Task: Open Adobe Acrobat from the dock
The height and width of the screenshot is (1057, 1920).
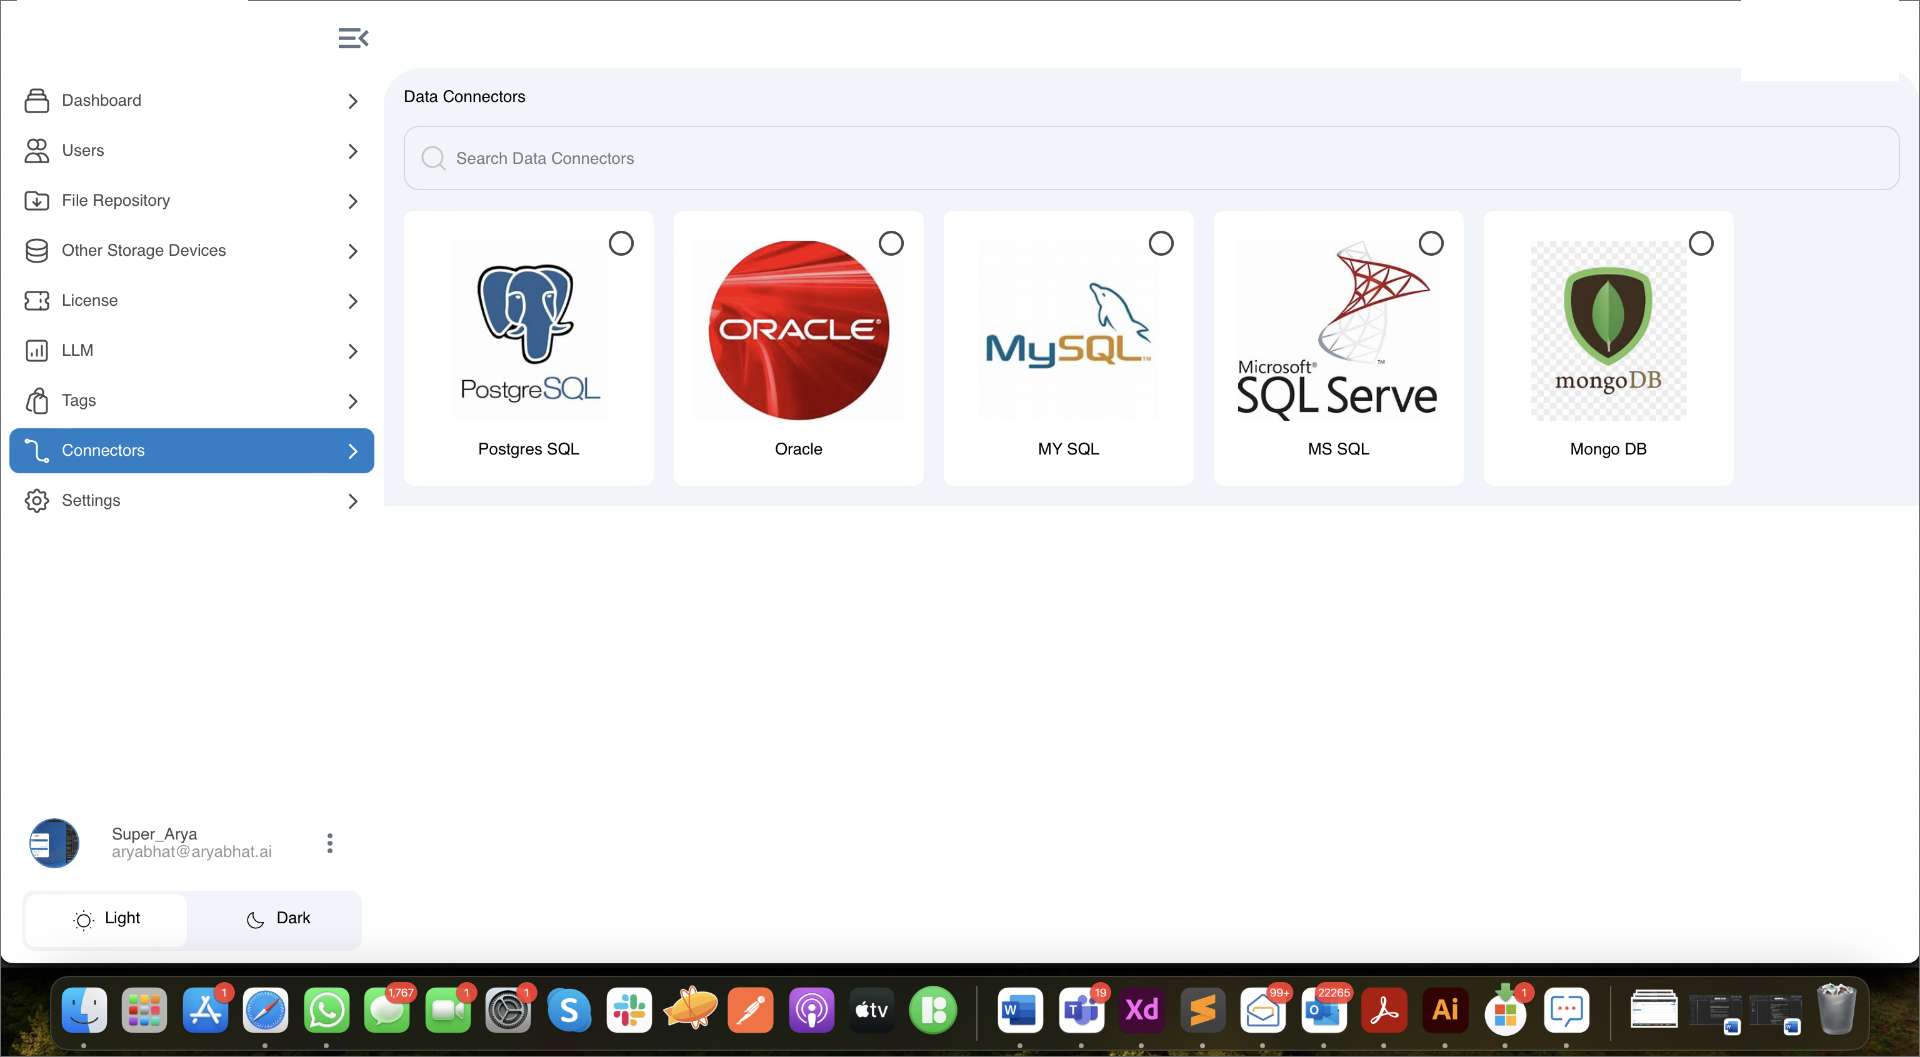Action: [1384, 1011]
